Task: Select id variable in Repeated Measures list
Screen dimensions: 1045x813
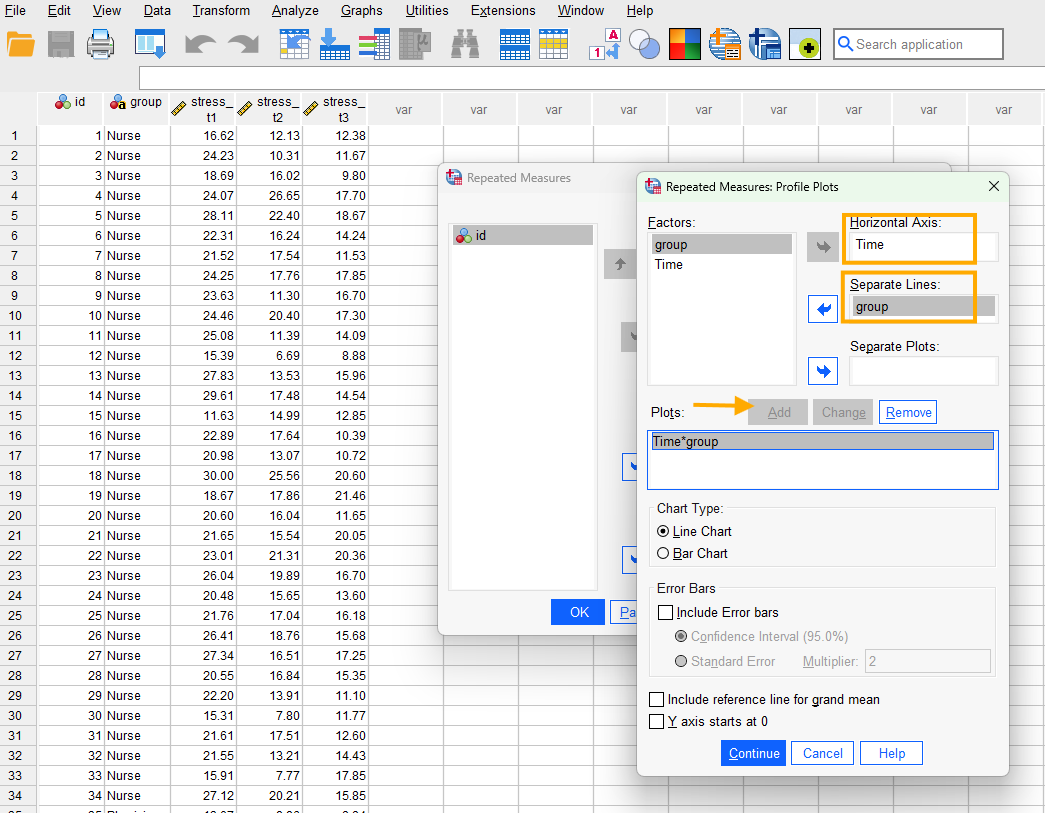Action: 522,235
